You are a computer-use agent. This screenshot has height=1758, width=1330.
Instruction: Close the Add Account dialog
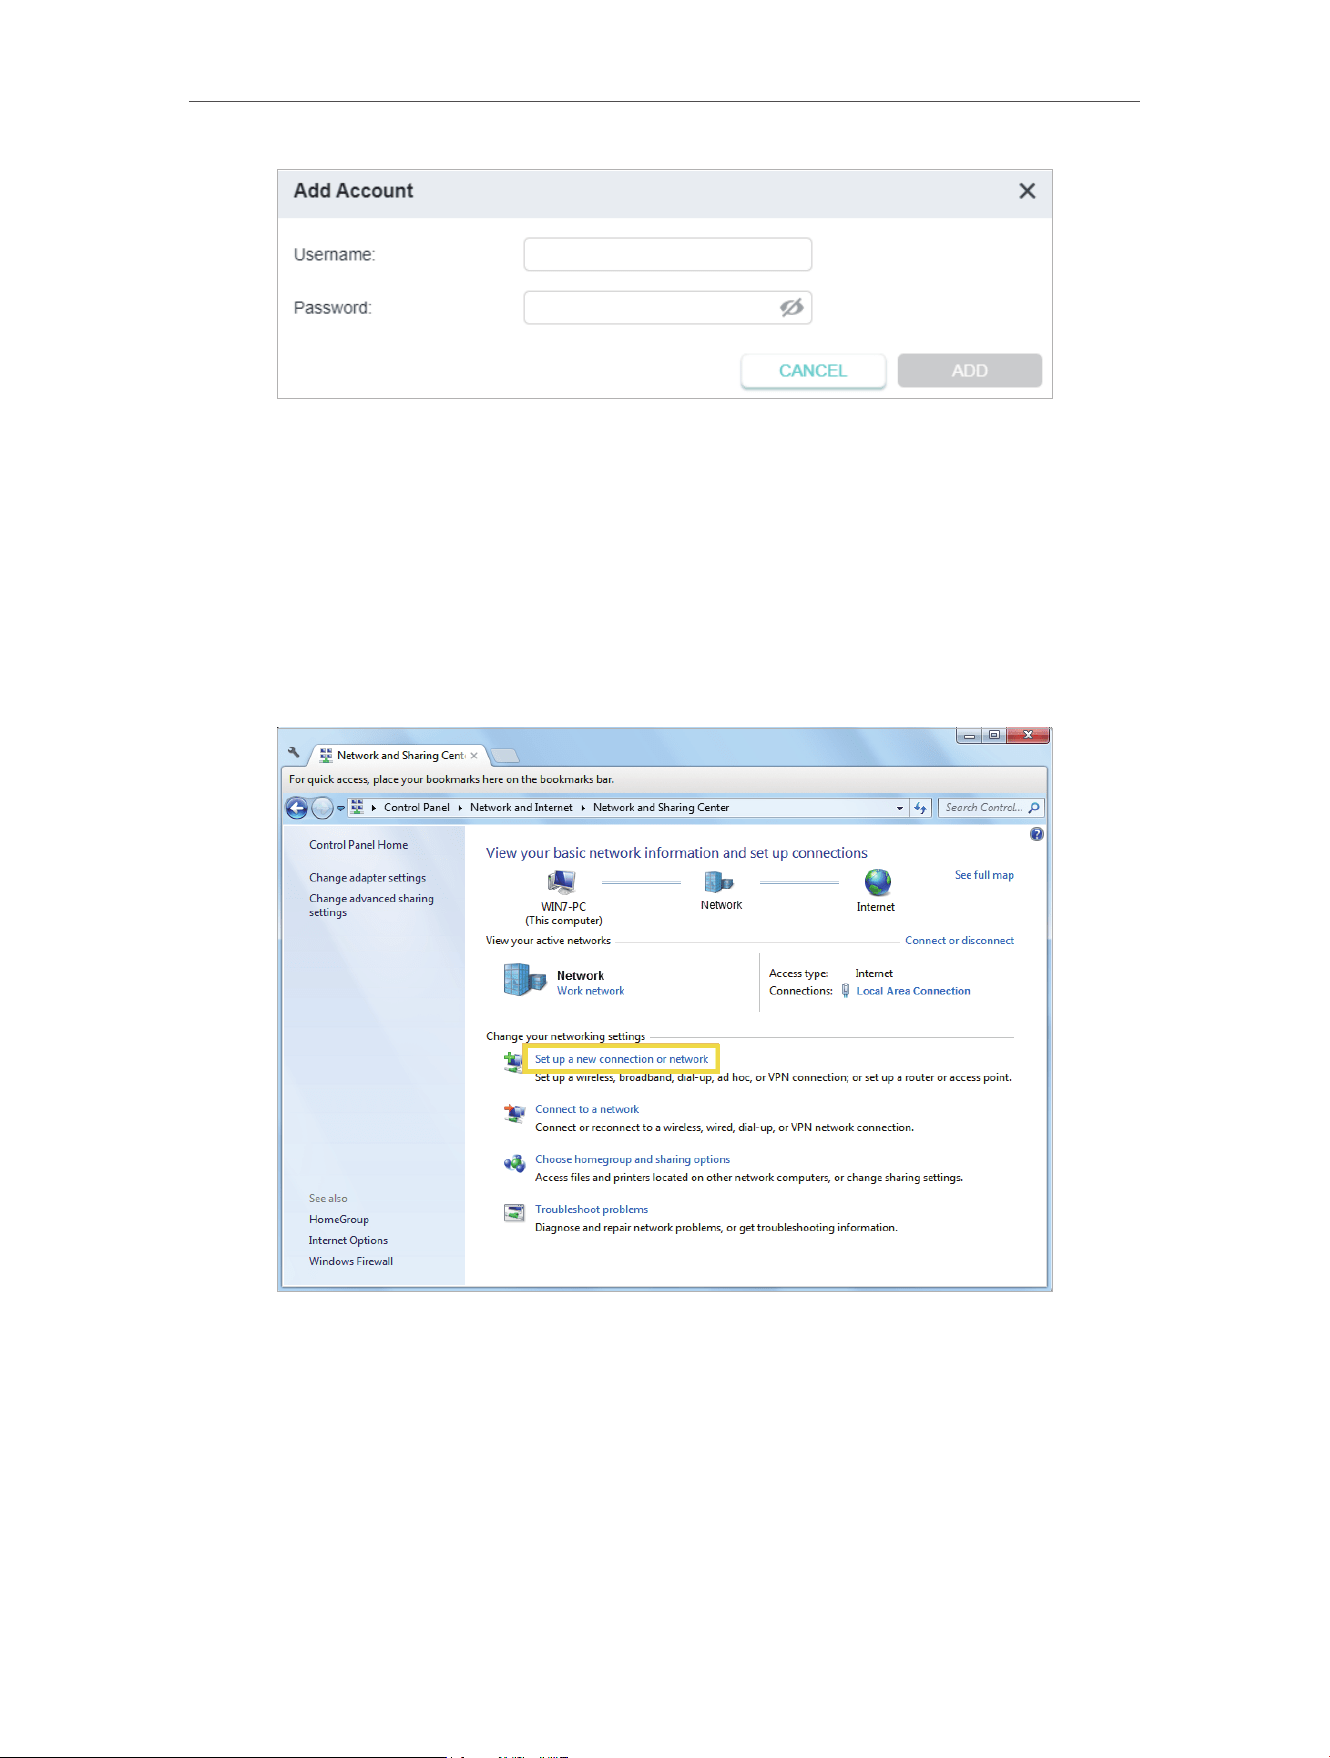(x=1027, y=191)
